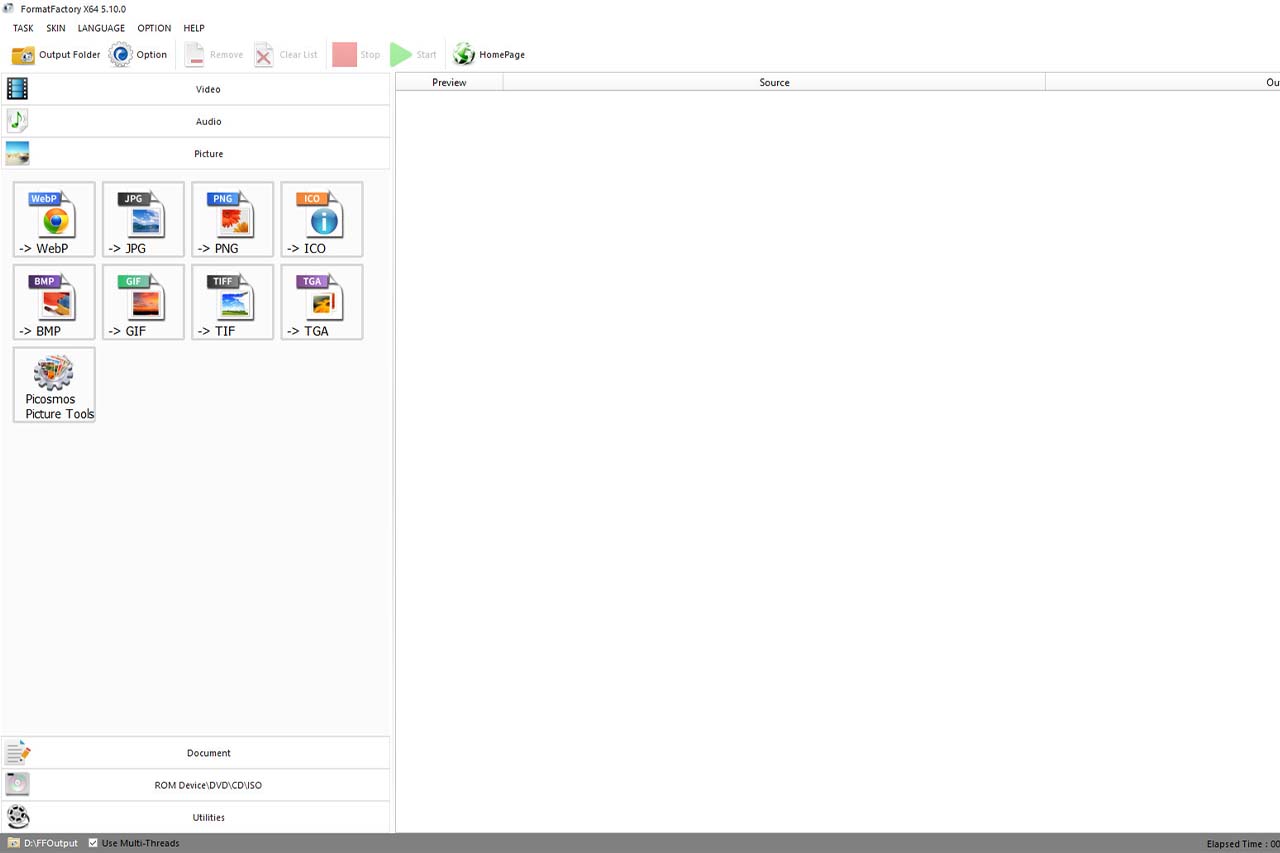This screenshot has width=1280, height=853.
Task: Expand the Utilities category panel
Action: pos(195,817)
